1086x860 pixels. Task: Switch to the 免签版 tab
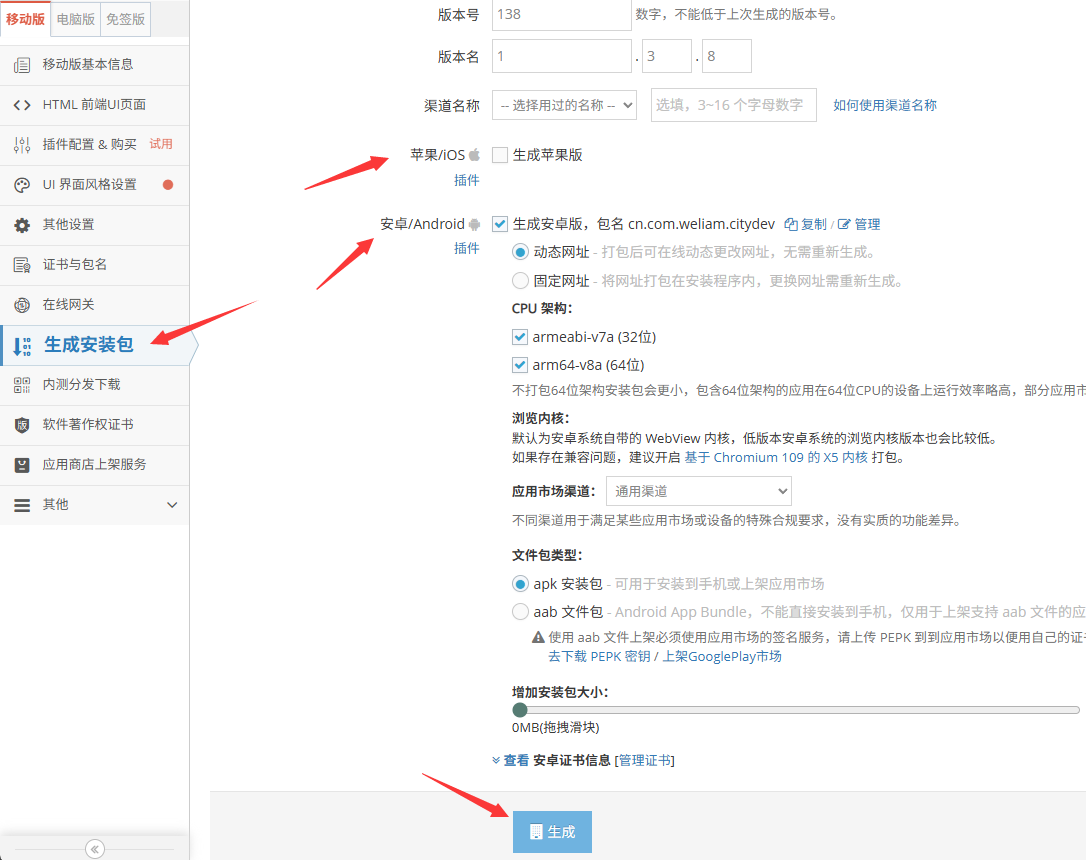click(125, 19)
